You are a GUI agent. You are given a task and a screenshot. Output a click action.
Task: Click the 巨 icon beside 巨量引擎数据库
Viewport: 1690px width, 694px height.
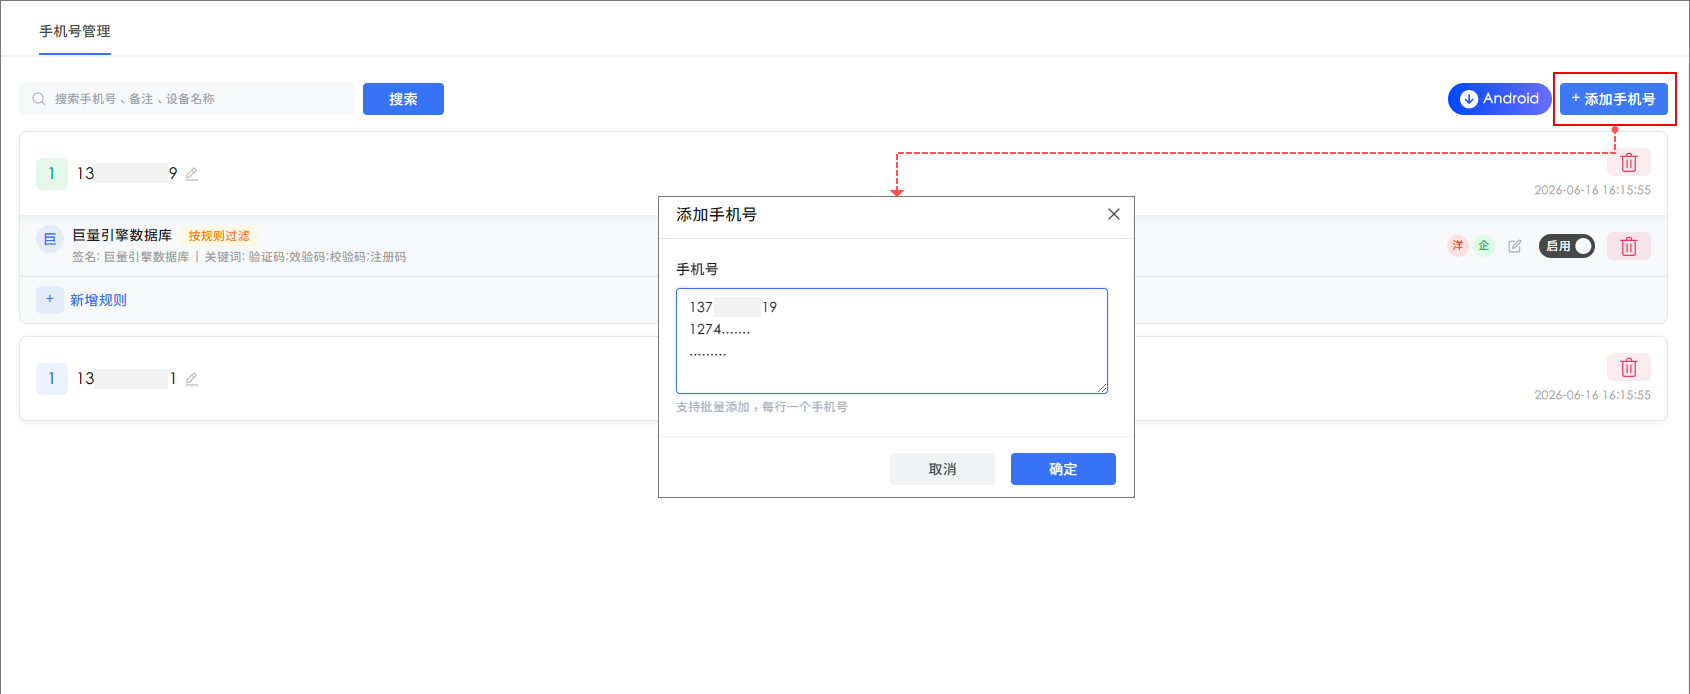50,240
